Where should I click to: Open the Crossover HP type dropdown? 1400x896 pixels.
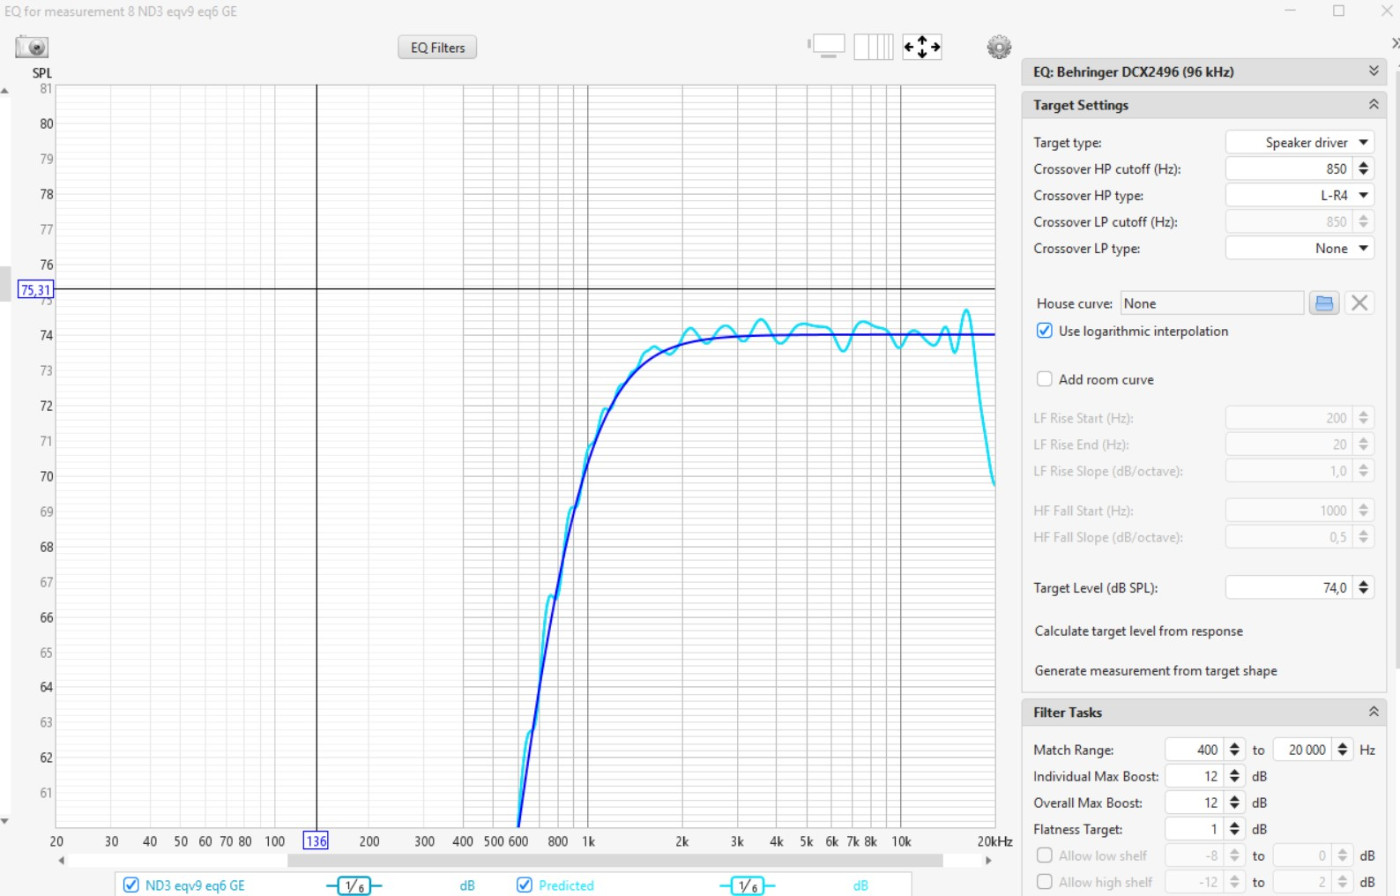click(1299, 195)
